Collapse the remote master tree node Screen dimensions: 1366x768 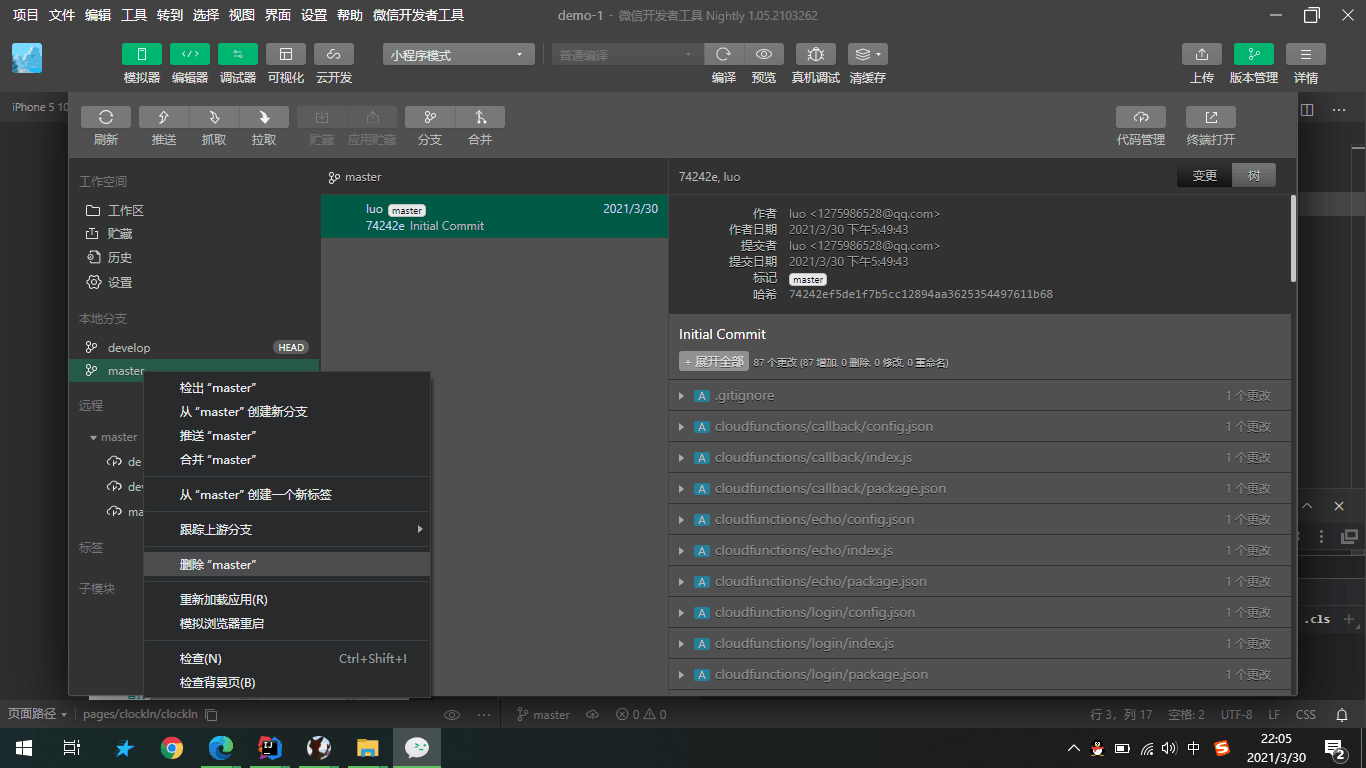click(94, 437)
